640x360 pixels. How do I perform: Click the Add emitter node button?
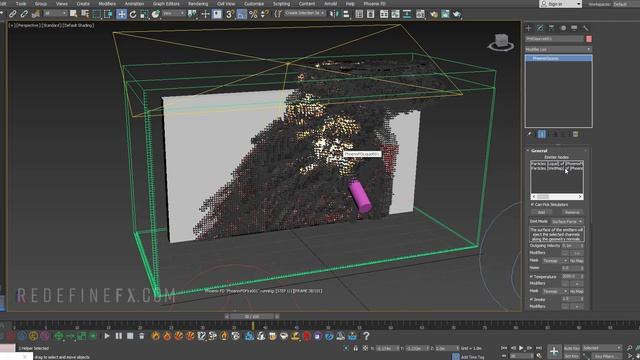click(541, 212)
